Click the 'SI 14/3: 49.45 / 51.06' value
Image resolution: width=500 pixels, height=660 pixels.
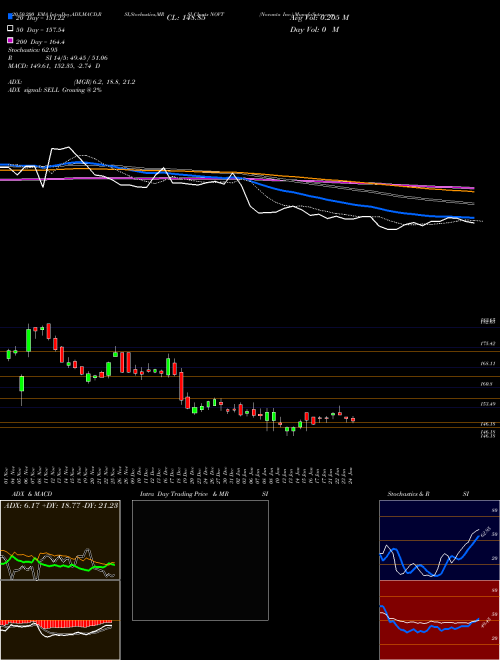point(76,58)
